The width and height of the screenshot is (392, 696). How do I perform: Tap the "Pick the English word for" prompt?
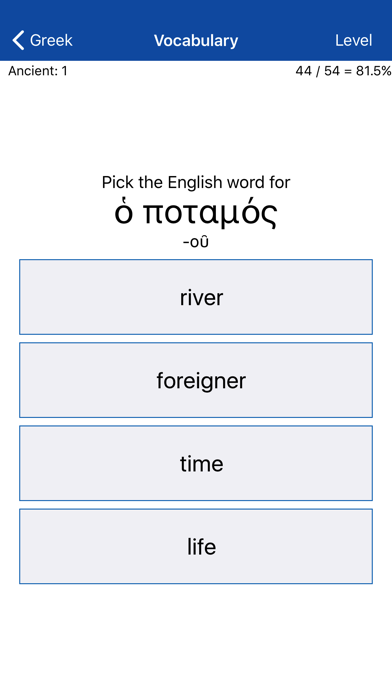[196, 182]
